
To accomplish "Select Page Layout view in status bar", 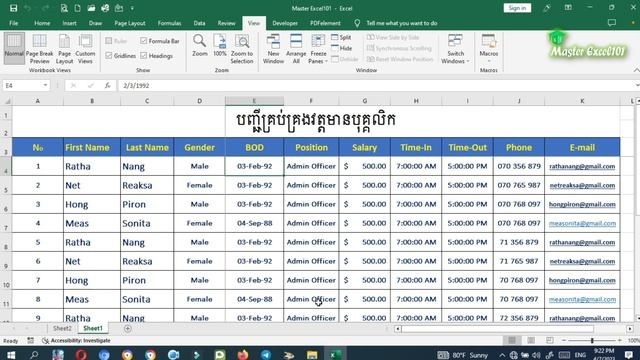I will pyautogui.click(x=531, y=340).
